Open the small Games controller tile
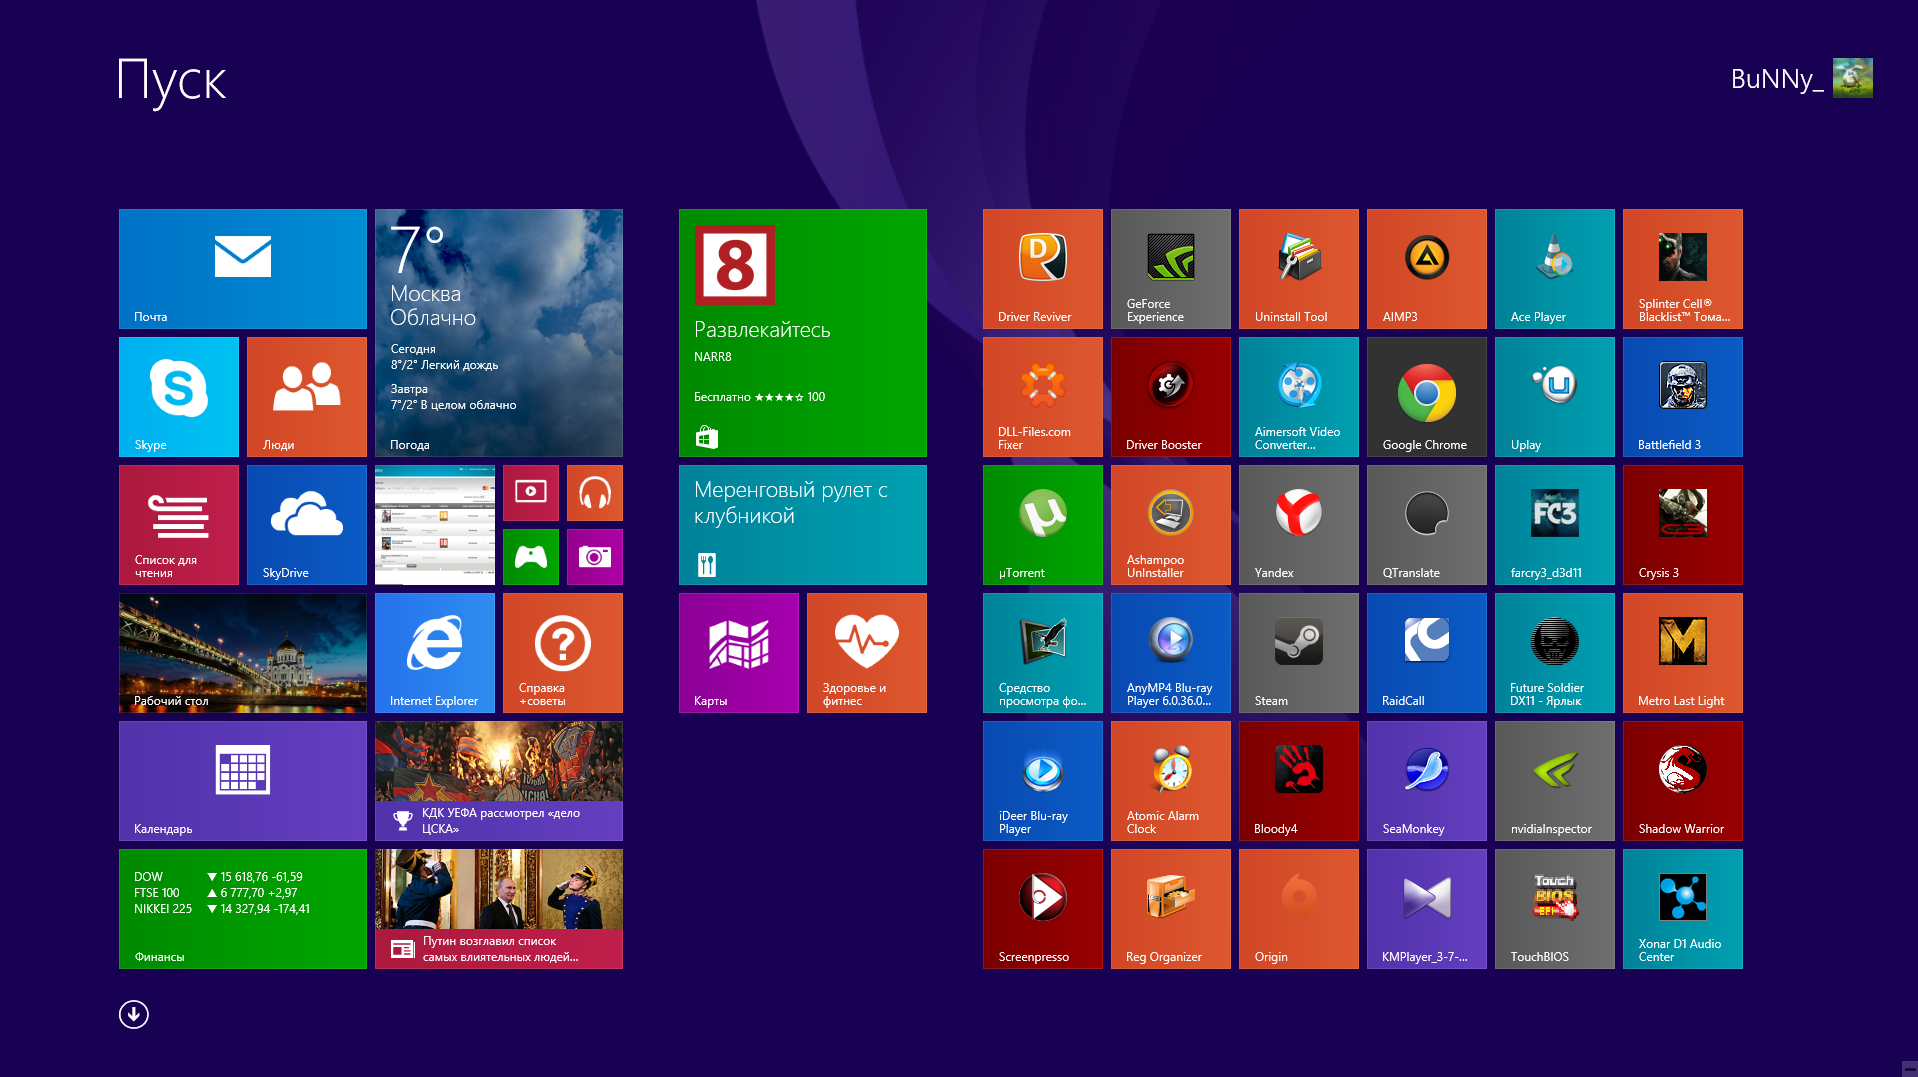1918x1077 pixels. (531, 557)
